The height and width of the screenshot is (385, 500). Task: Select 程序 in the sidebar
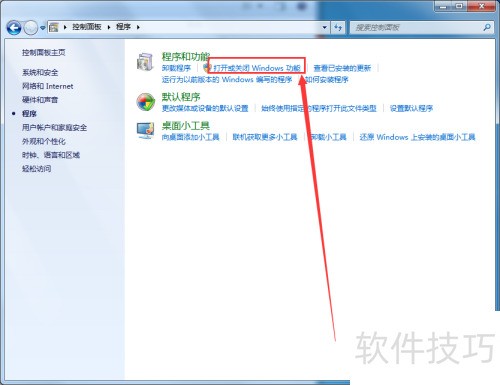[29, 114]
